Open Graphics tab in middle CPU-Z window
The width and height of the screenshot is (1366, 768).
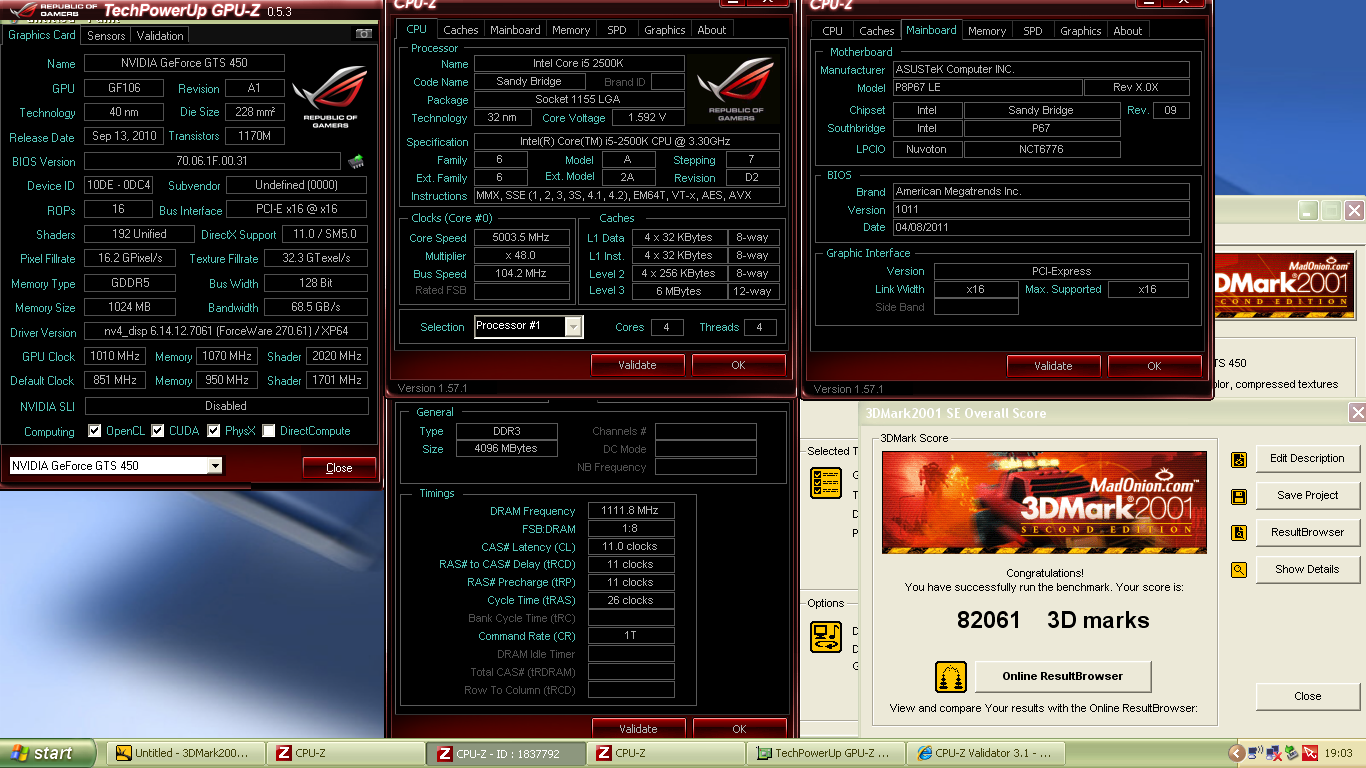click(665, 30)
